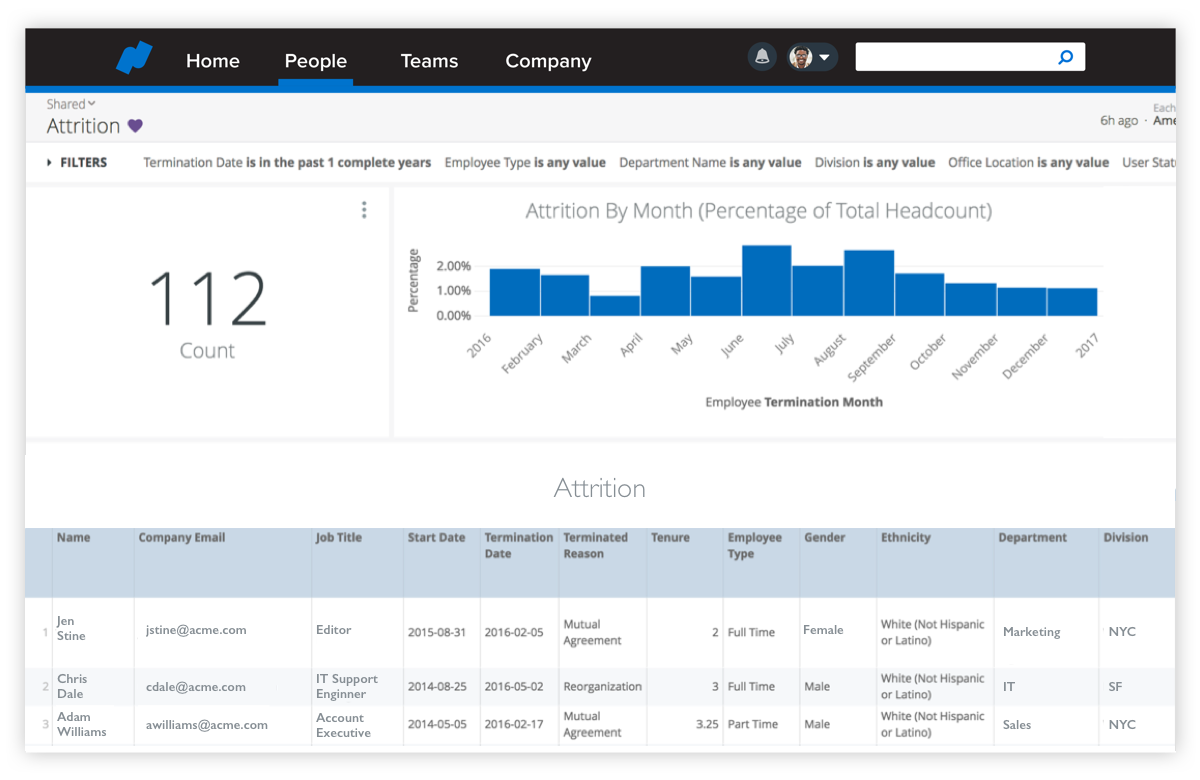The image size is (1200, 780).
Task: Expand the FILTERS section
Action: click(77, 162)
